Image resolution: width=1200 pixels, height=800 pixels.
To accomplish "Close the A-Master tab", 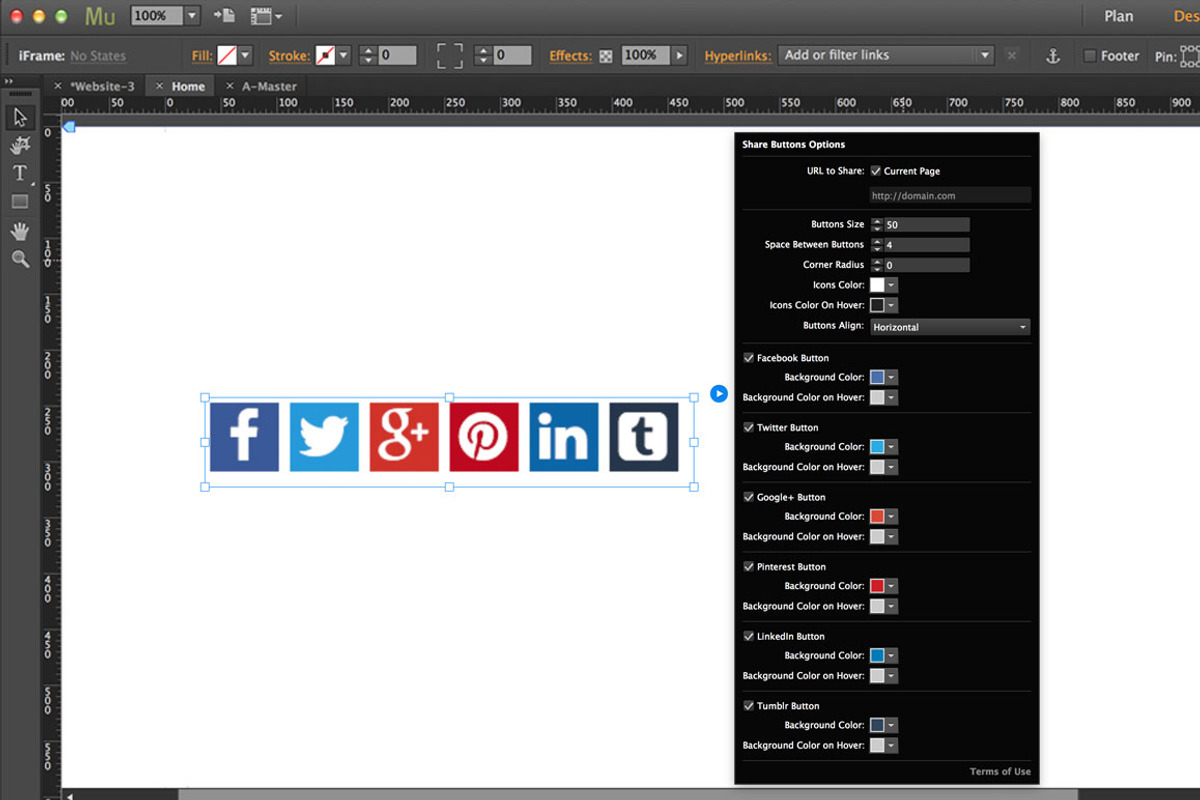I will pos(230,86).
